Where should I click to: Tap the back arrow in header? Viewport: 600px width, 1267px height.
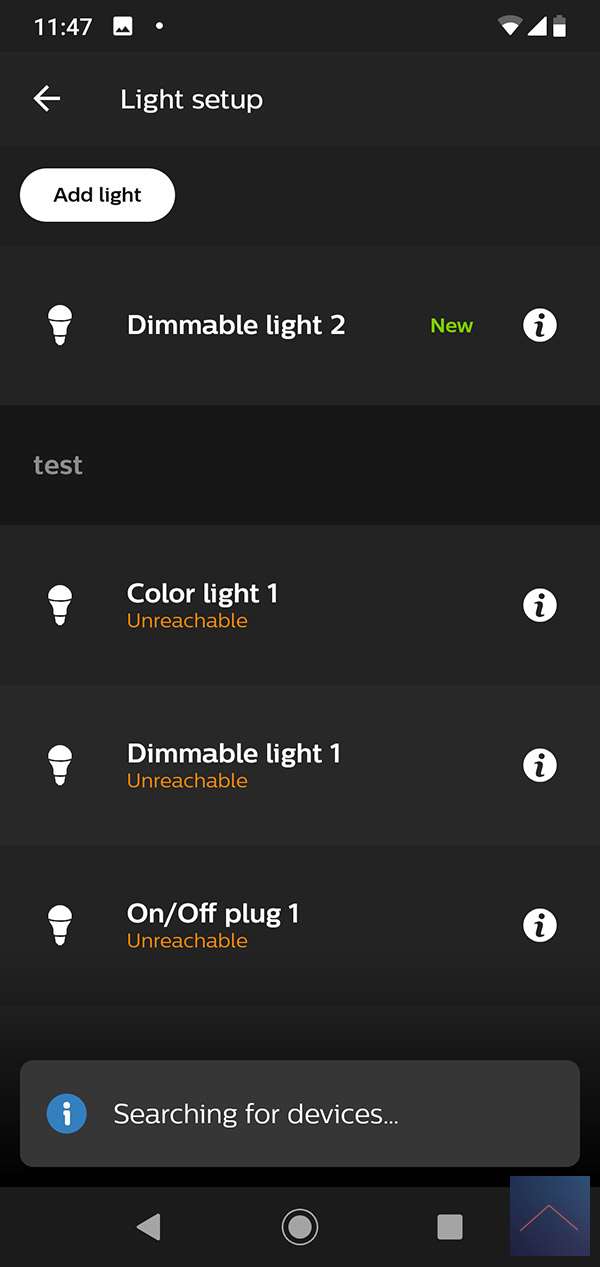coord(47,99)
